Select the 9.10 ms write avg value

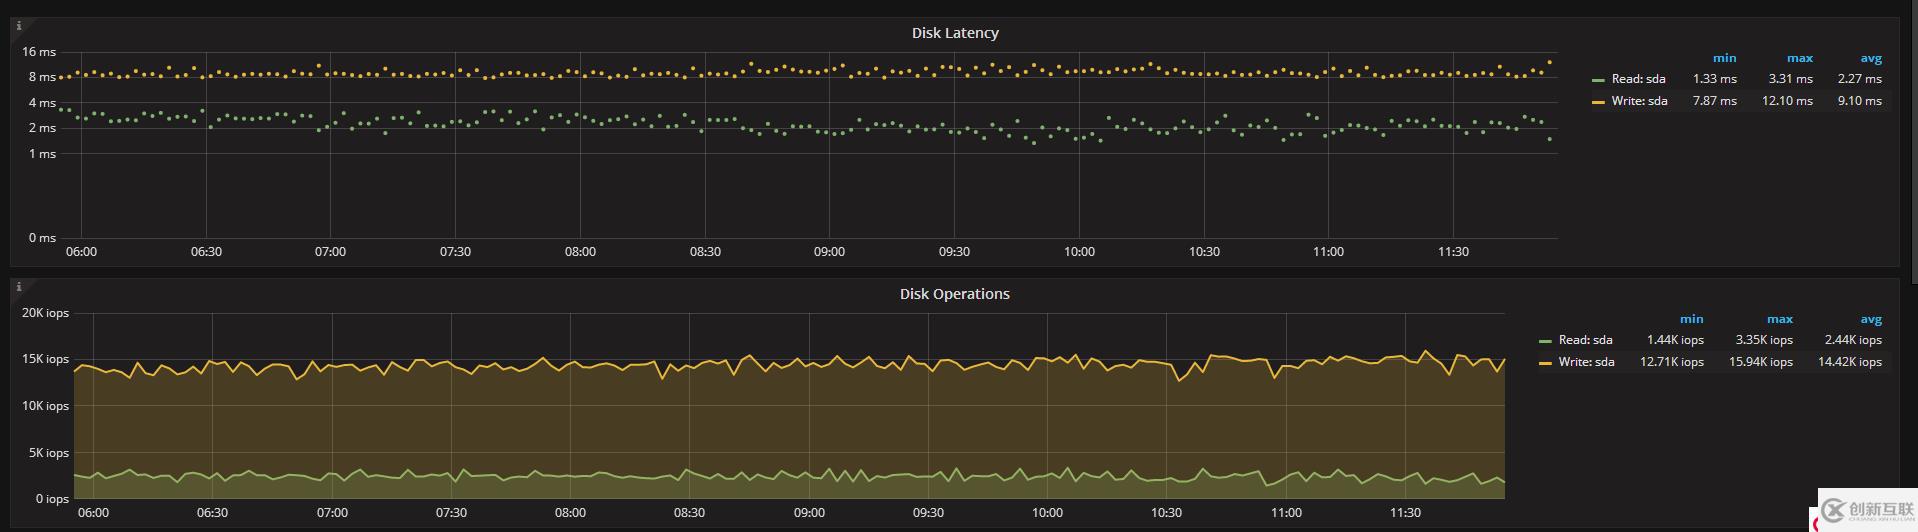[x=1859, y=101]
